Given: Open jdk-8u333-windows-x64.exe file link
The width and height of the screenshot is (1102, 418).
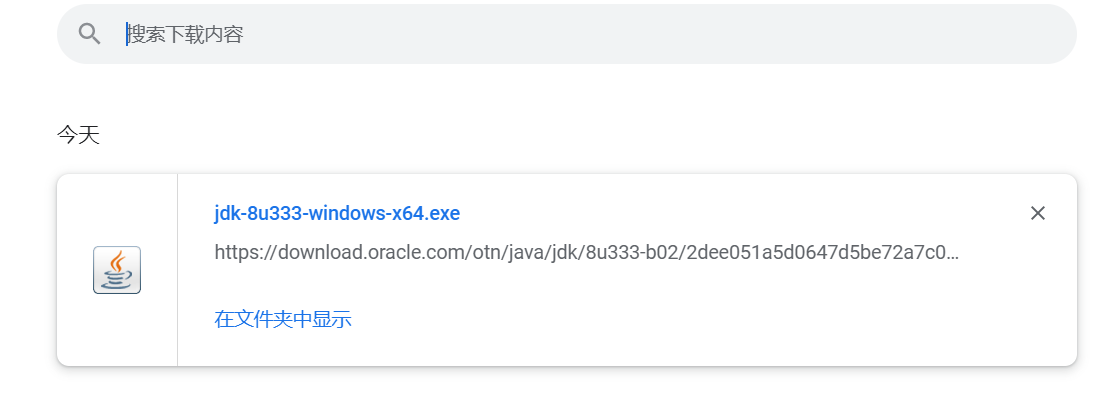Looking at the screenshot, I should (x=337, y=213).
